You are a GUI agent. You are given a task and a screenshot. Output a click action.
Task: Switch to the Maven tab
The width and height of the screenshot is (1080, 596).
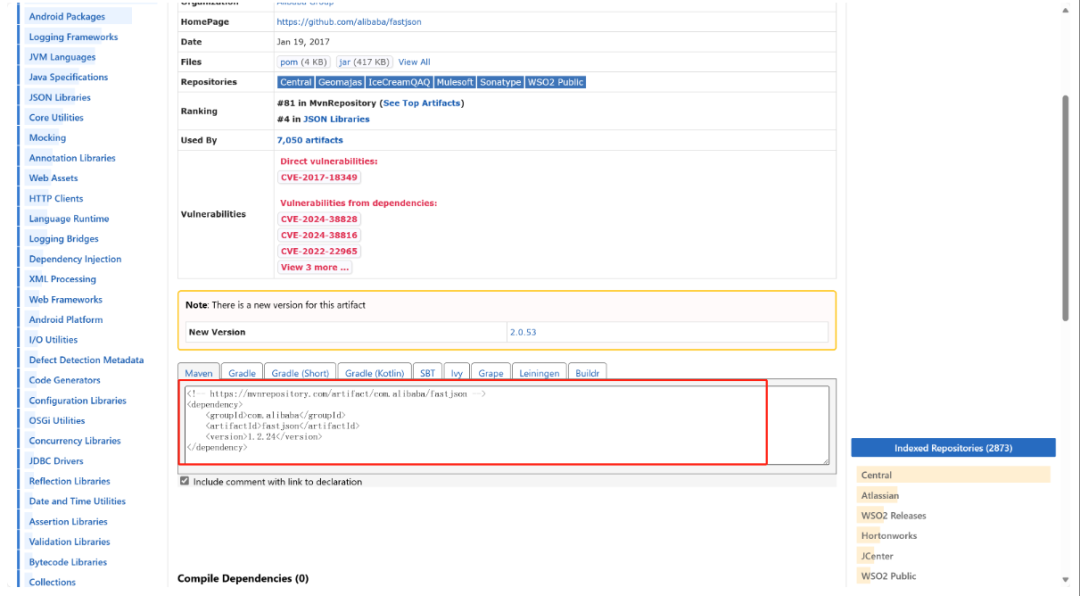(198, 373)
